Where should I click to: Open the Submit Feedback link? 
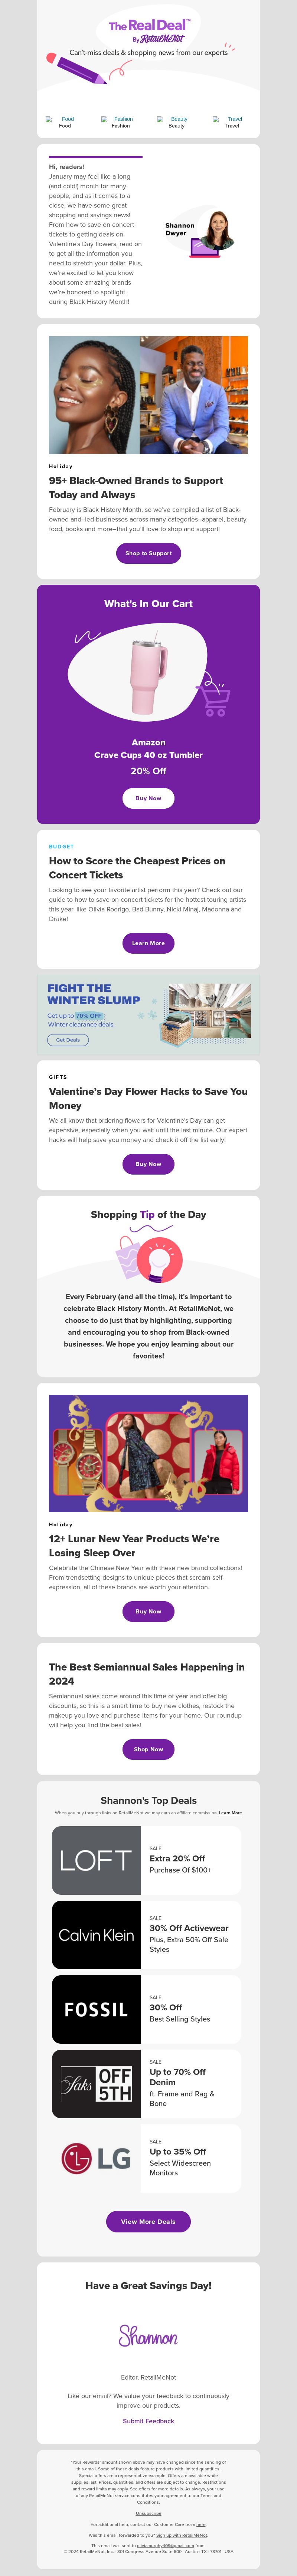tap(148, 2421)
